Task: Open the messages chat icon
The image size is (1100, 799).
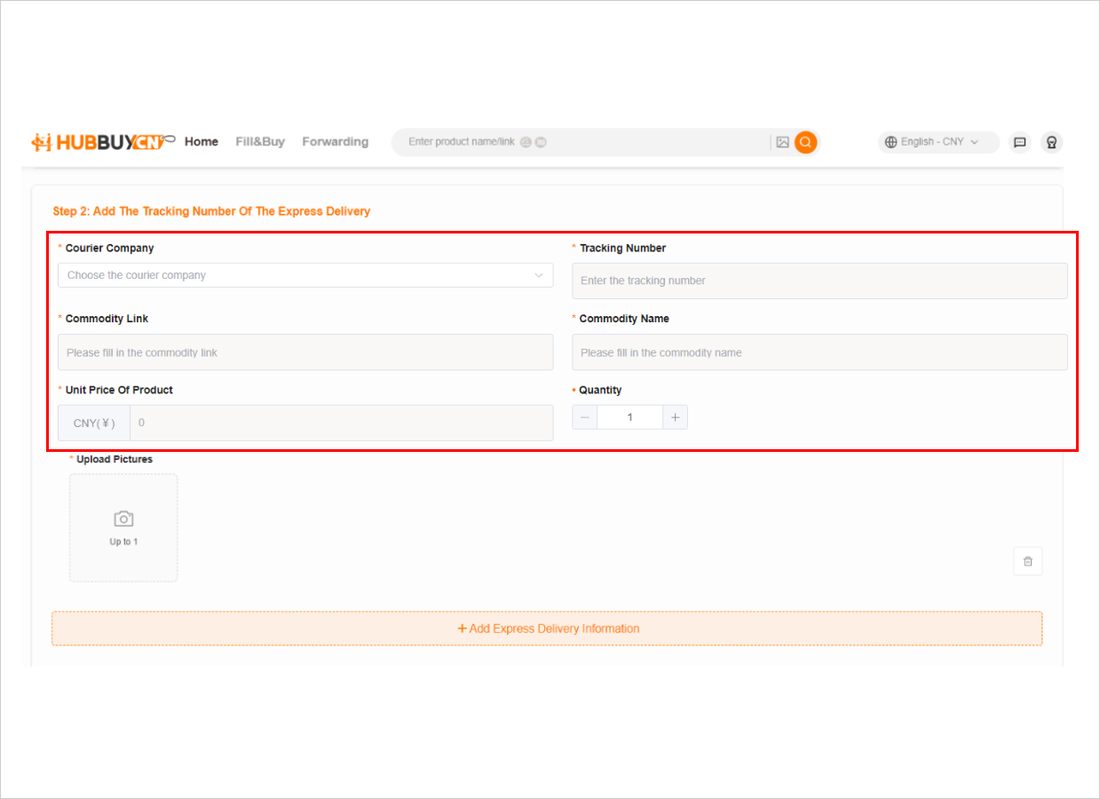Action: pos(1020,142)
